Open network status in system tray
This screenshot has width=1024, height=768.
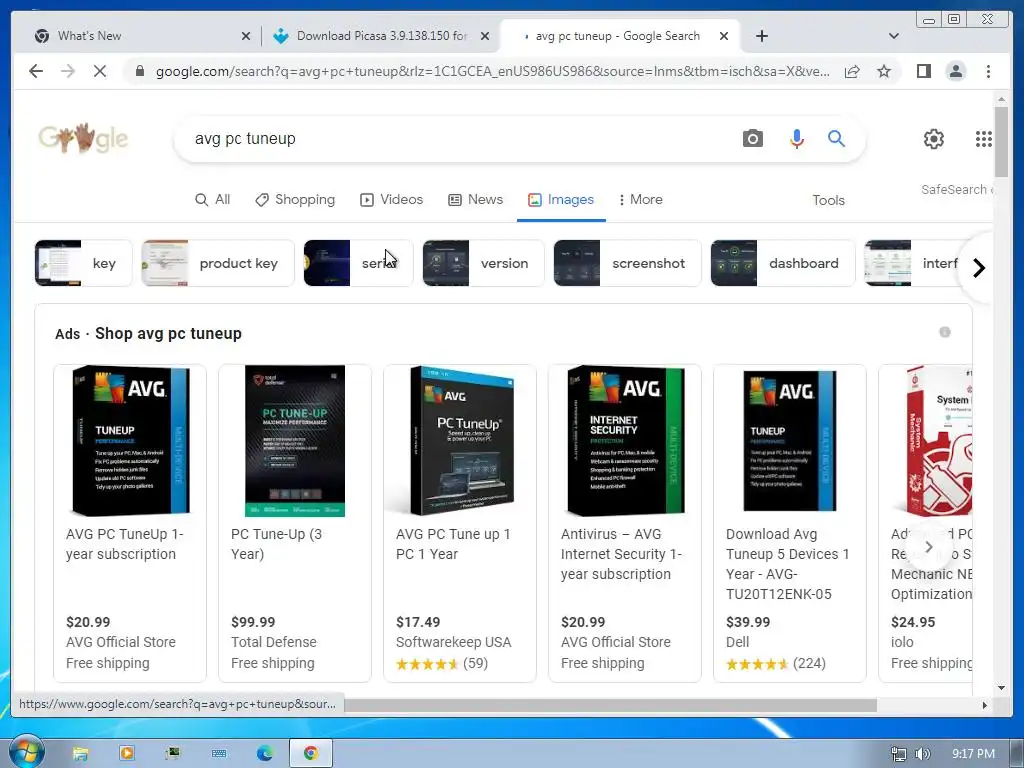(x=899, y=754)
